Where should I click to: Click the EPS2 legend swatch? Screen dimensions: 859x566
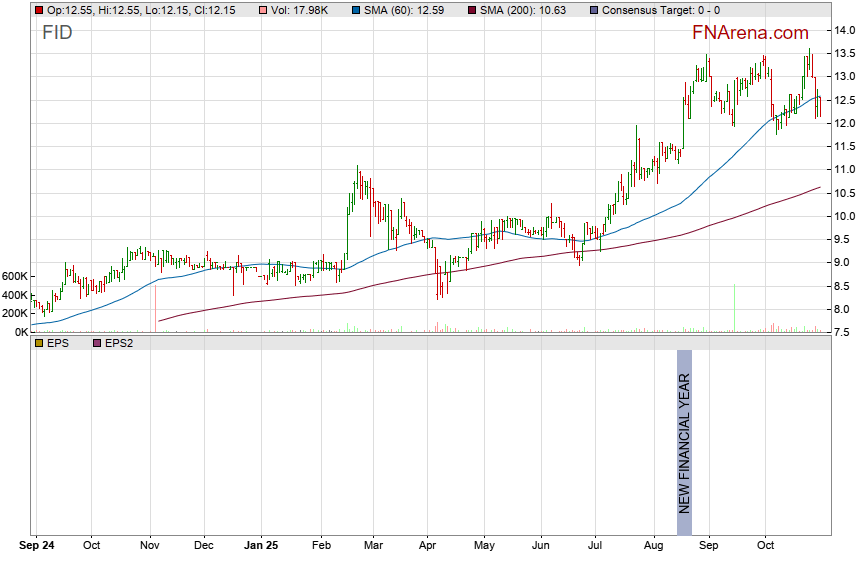[97, 343]
